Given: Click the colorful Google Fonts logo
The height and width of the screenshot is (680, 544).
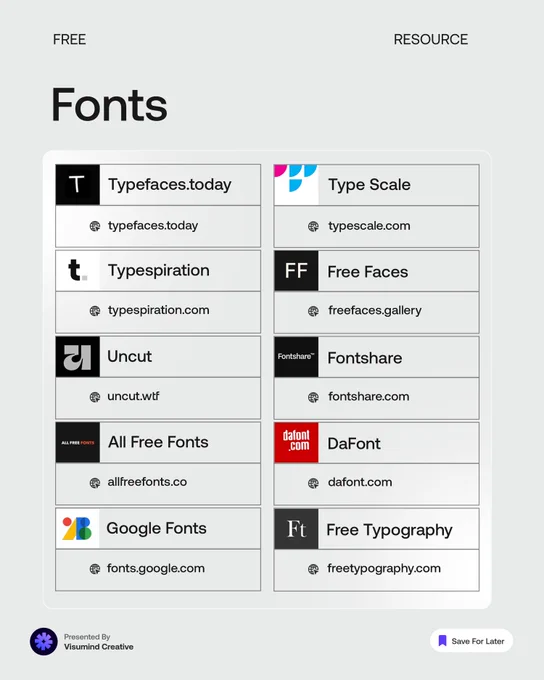Looking at the screenshot, I should 78,528.
